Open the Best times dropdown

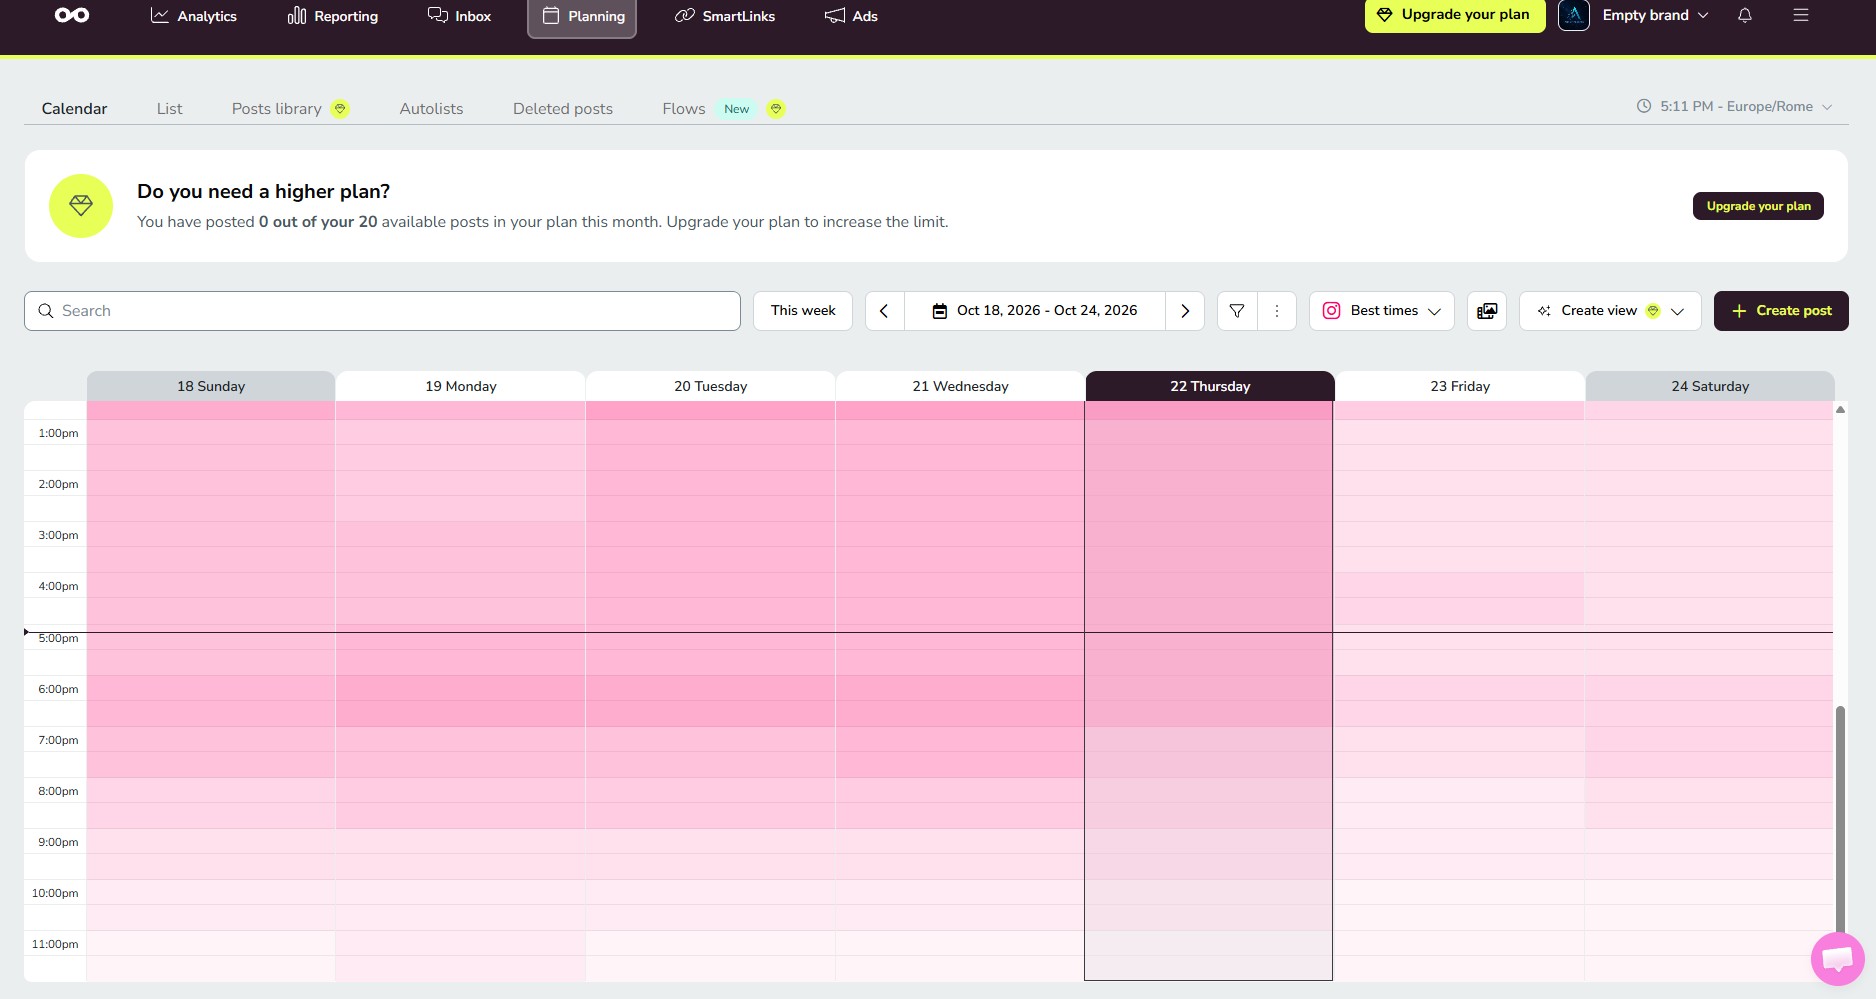coord(1382,311)
